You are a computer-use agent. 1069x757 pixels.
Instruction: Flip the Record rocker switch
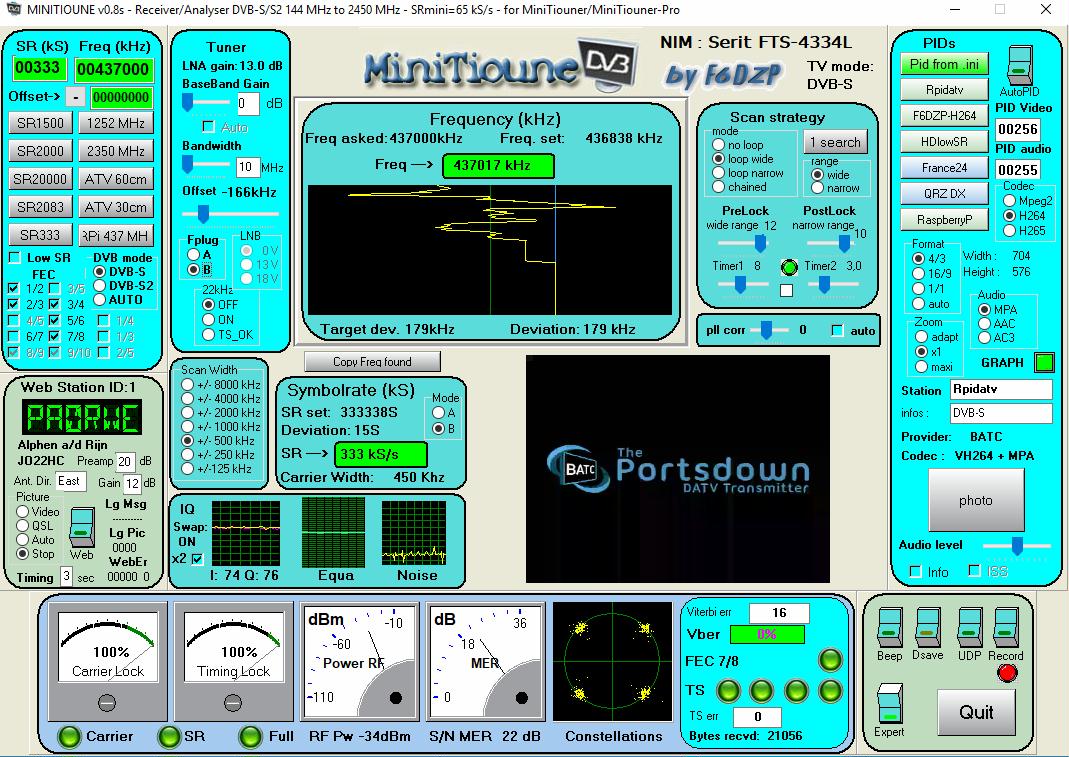(x=1006, y=628)
